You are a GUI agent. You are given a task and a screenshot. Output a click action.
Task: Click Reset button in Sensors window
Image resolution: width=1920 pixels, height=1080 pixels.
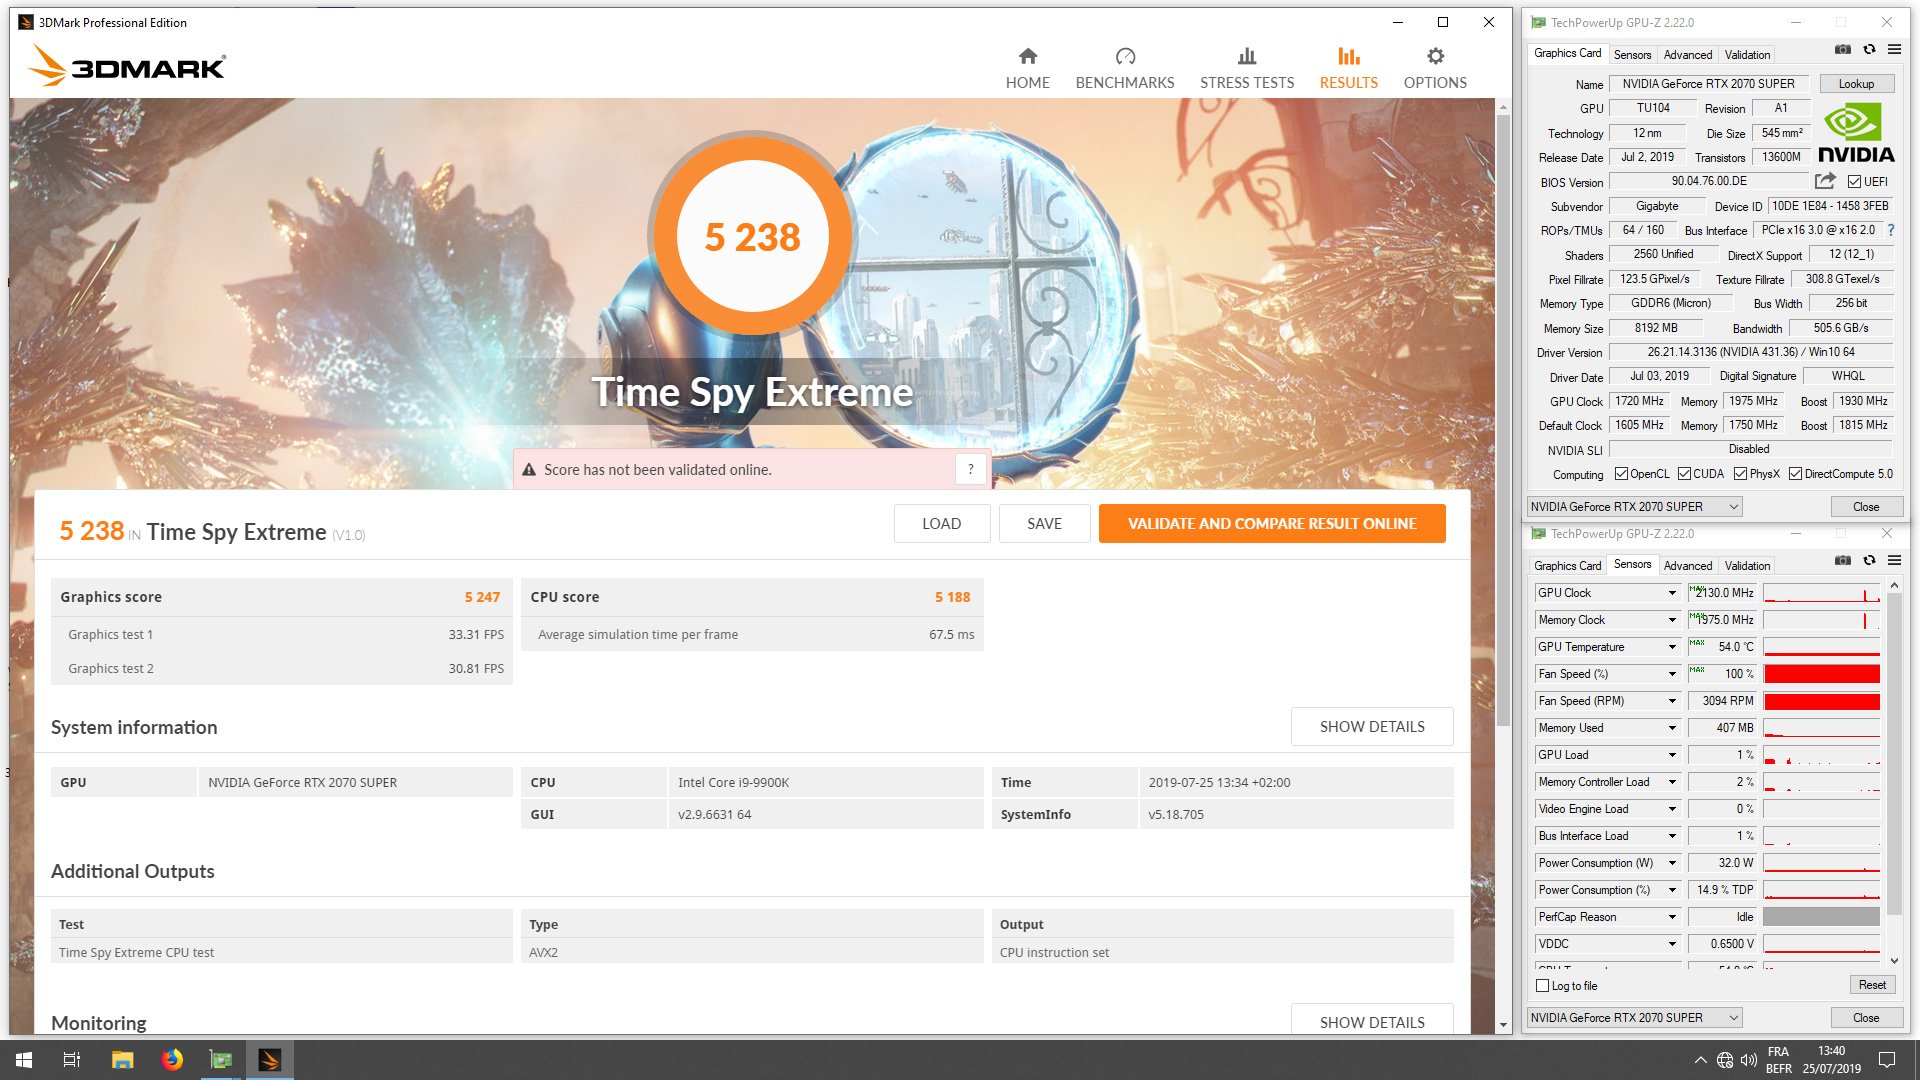coord(1872,985)
